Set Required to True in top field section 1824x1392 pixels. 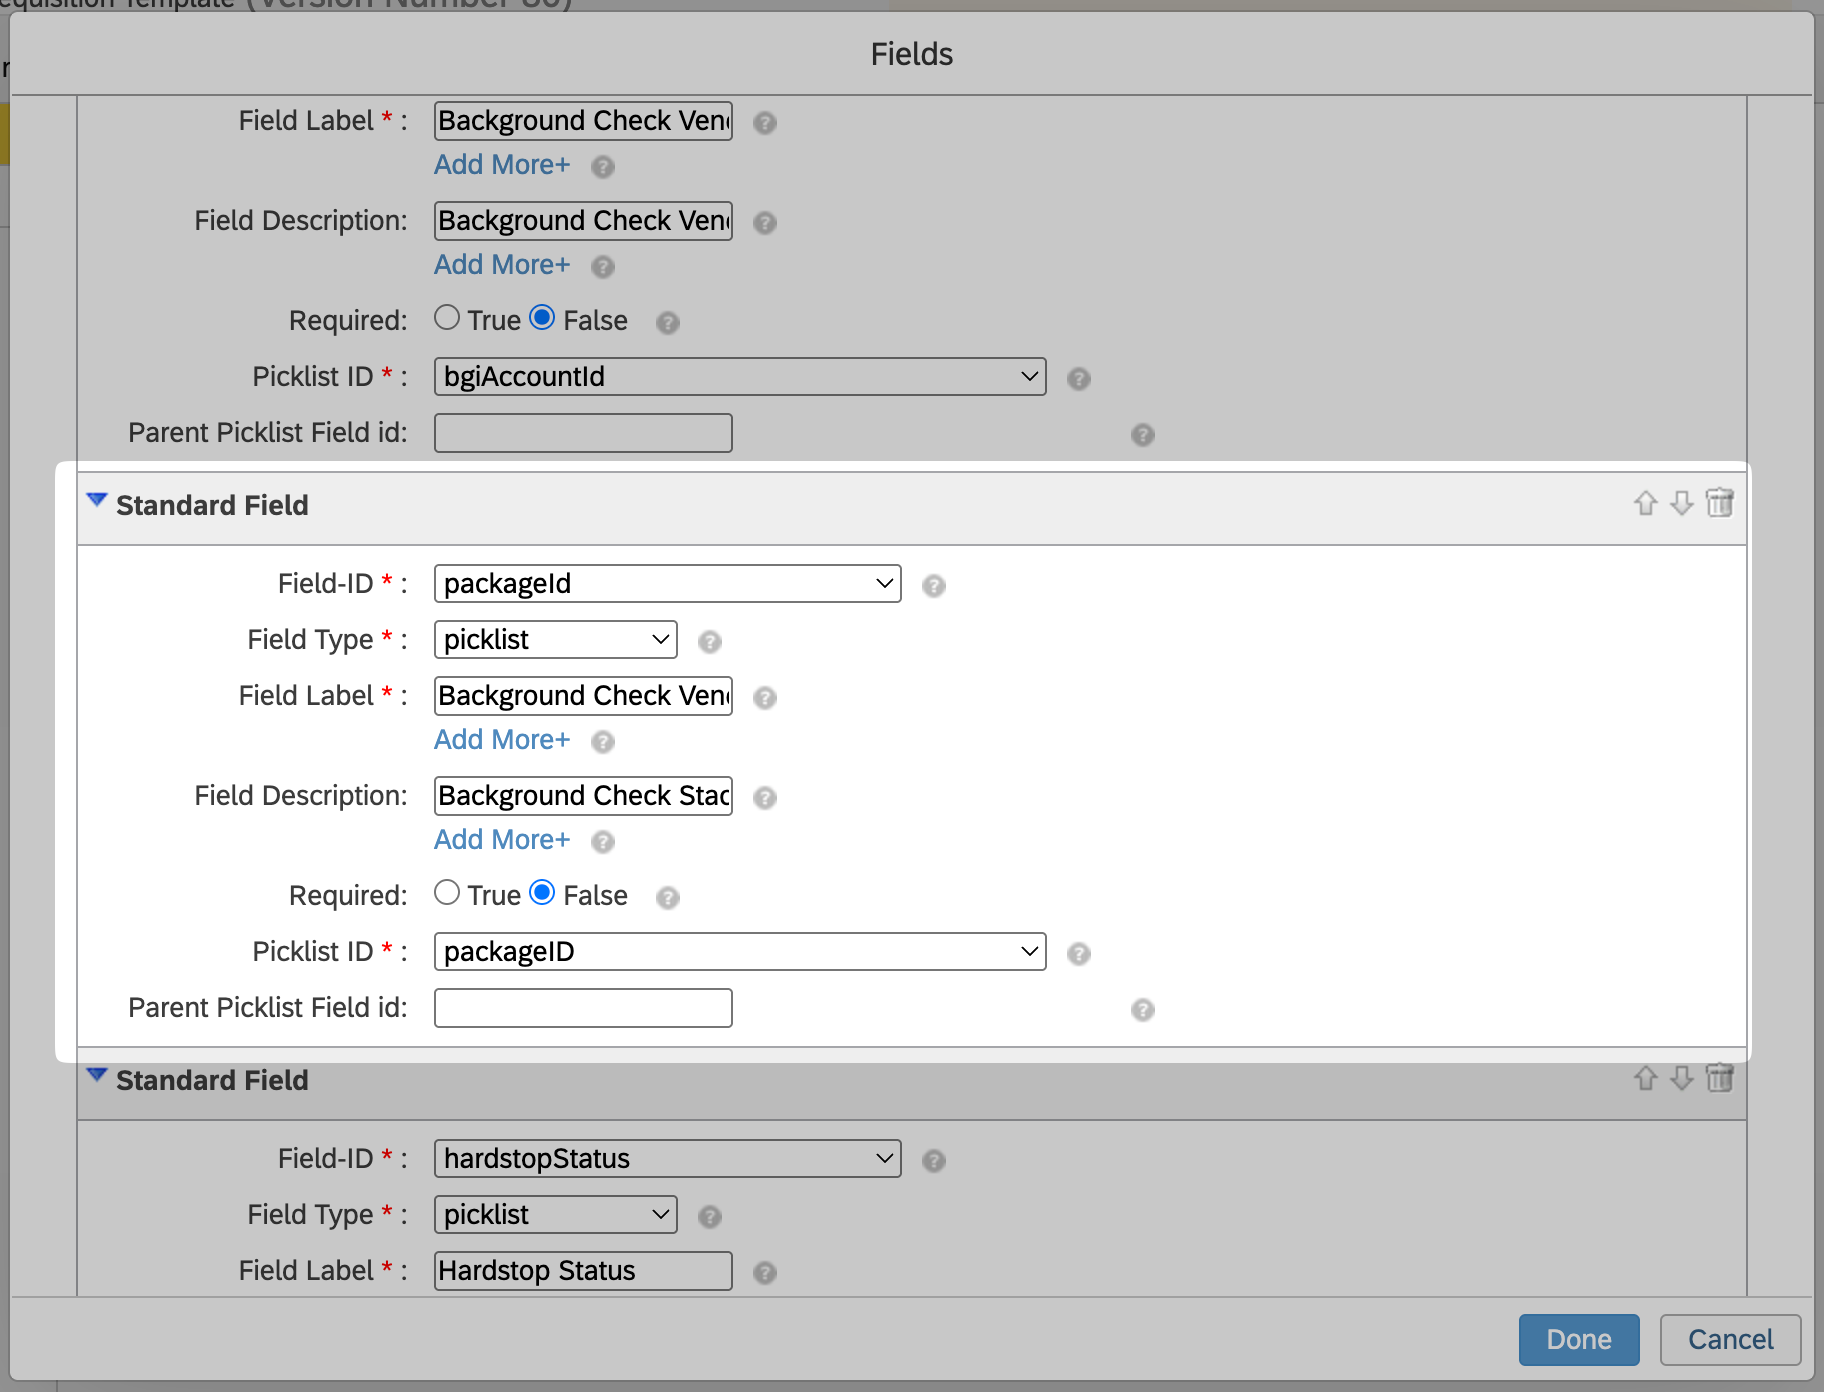447,318
